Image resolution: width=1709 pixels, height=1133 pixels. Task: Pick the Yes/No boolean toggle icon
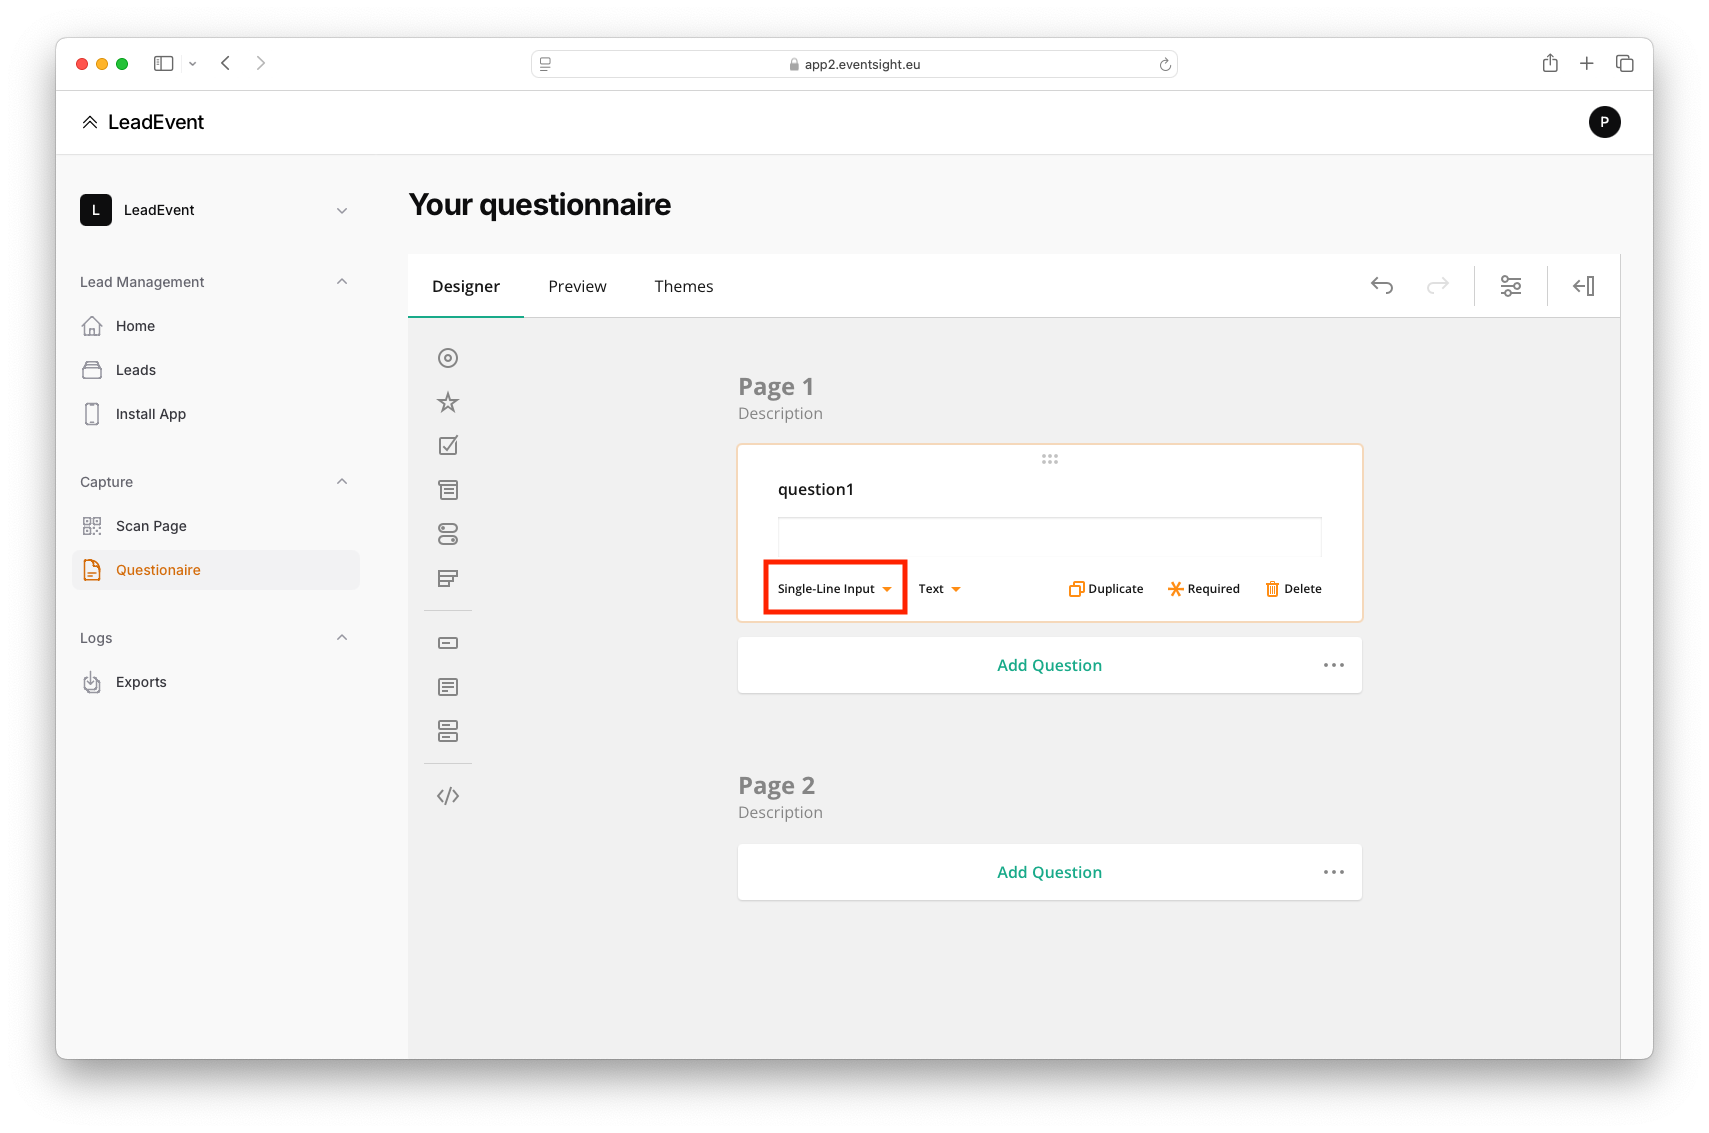tap(448, 534)
